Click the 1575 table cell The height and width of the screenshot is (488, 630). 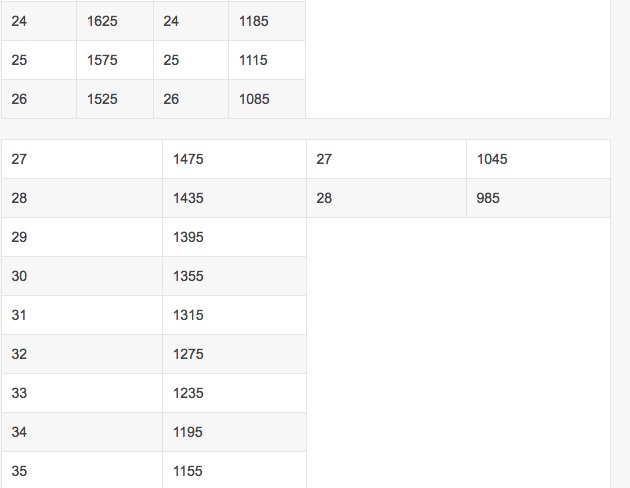114,60
